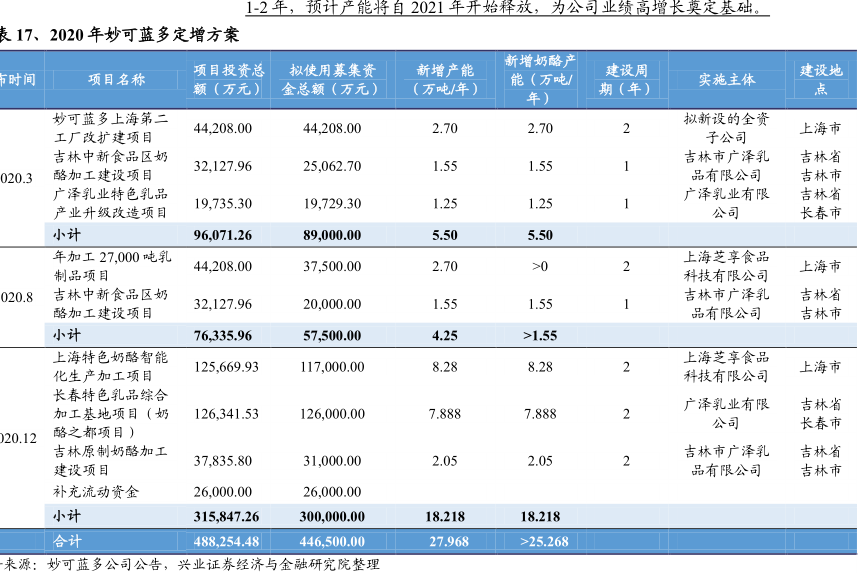Click the "建设地点" column header
Image resolution: width=867 pixels, height=581 pixels.
click(821, 80)
